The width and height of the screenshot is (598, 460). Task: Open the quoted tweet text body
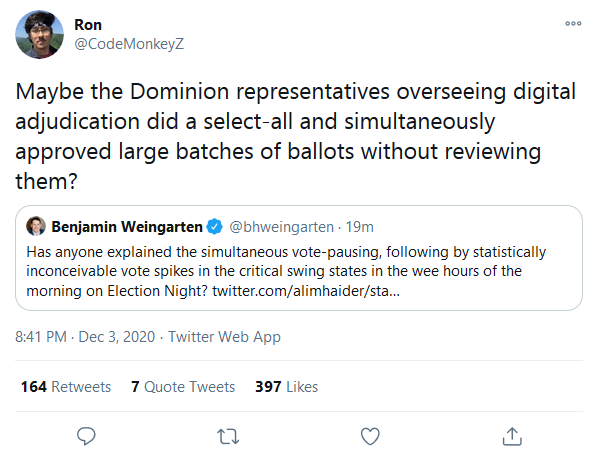[x=286, y=271]
